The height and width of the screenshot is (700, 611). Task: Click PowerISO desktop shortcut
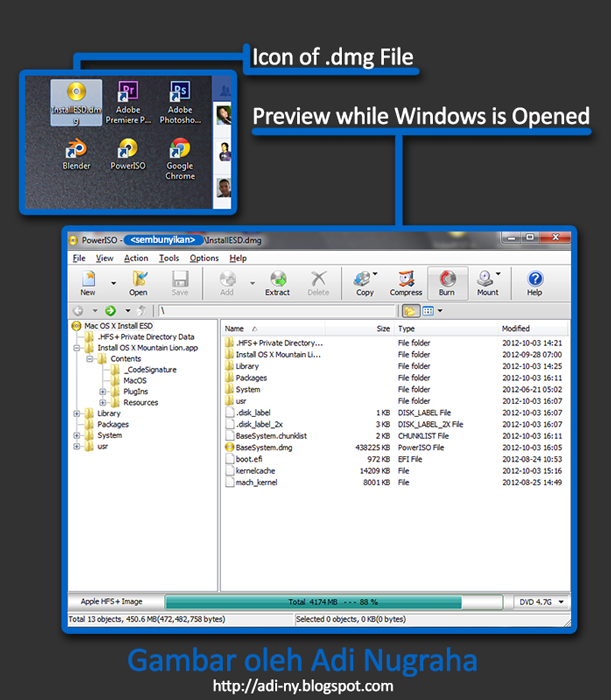click(128, 154)
